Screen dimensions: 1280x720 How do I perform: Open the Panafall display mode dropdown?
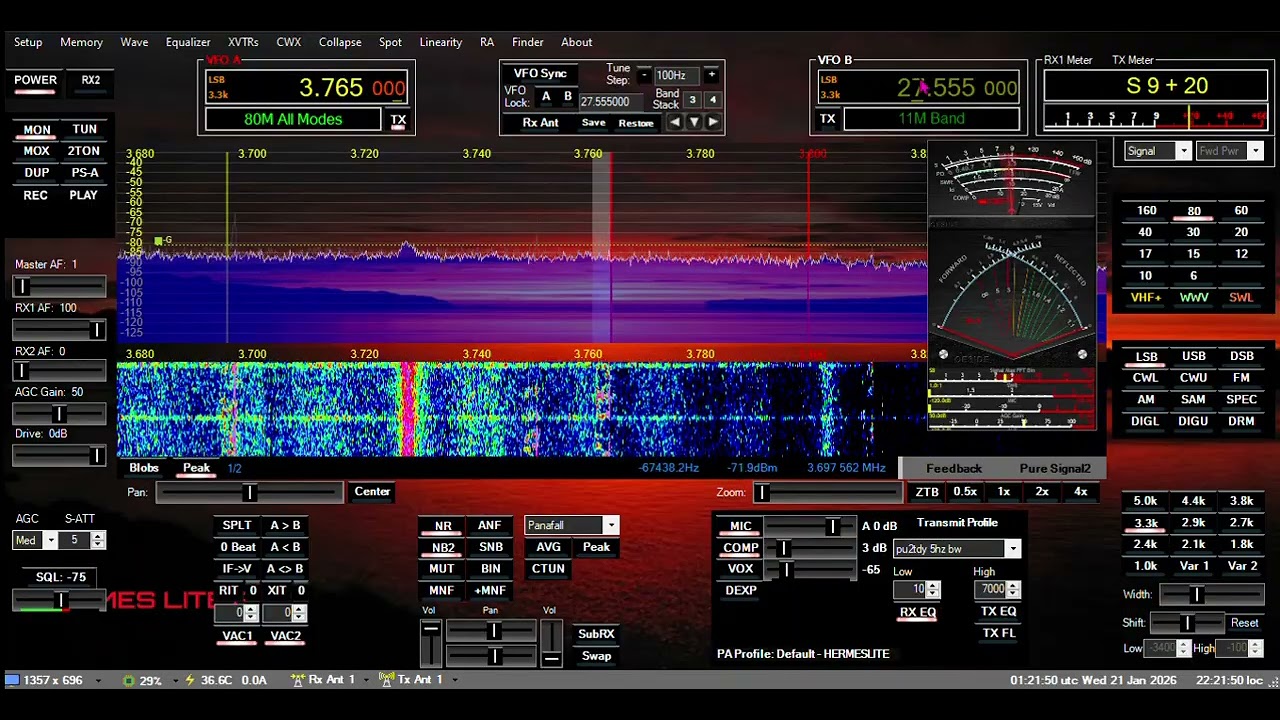pyautogui.click(x=572, y=526)
